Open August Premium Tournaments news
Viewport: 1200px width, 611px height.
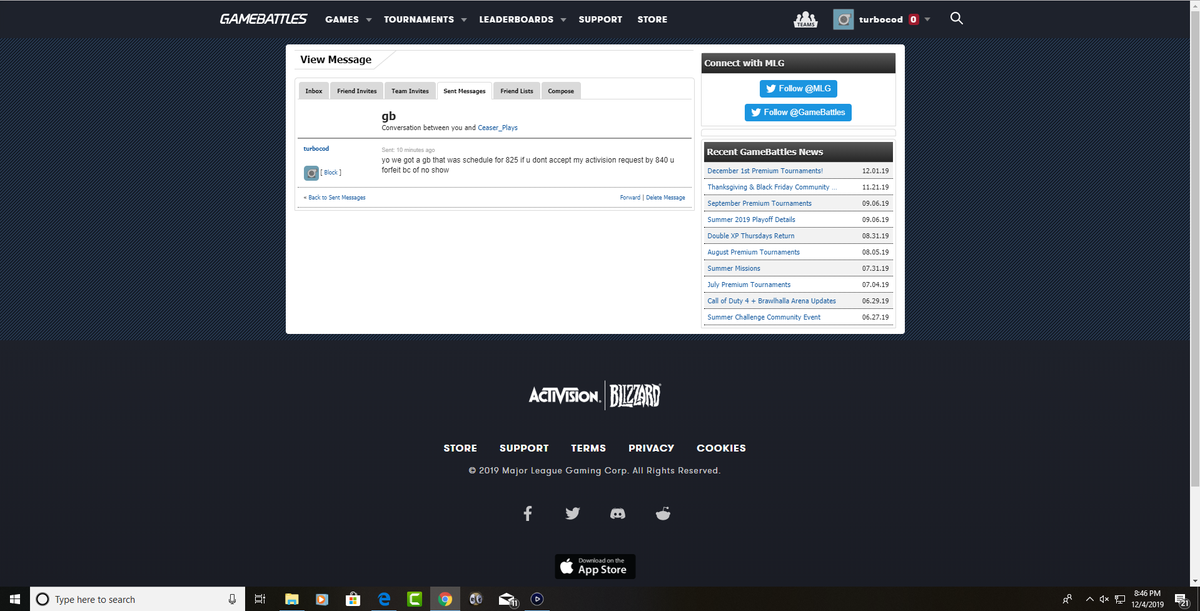point(753,252)
